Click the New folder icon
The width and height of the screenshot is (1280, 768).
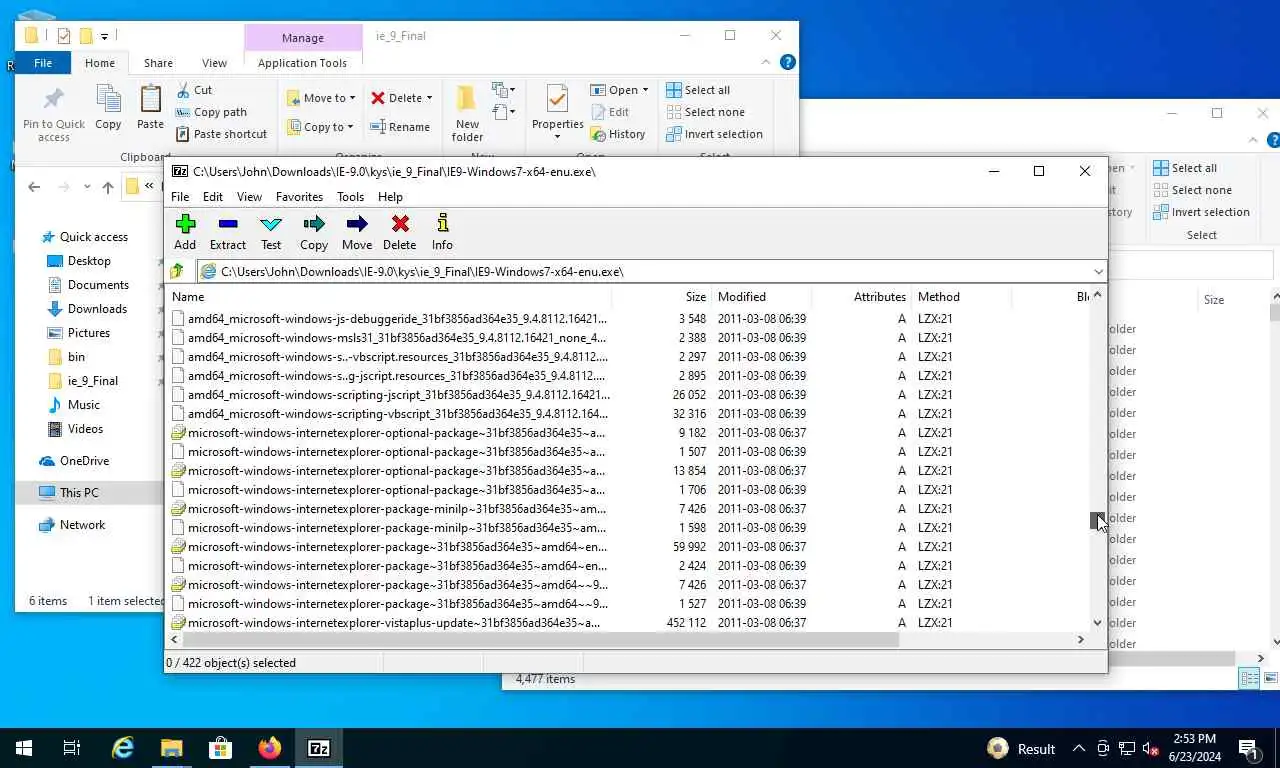pyautogui.click(x=467, y=113)
